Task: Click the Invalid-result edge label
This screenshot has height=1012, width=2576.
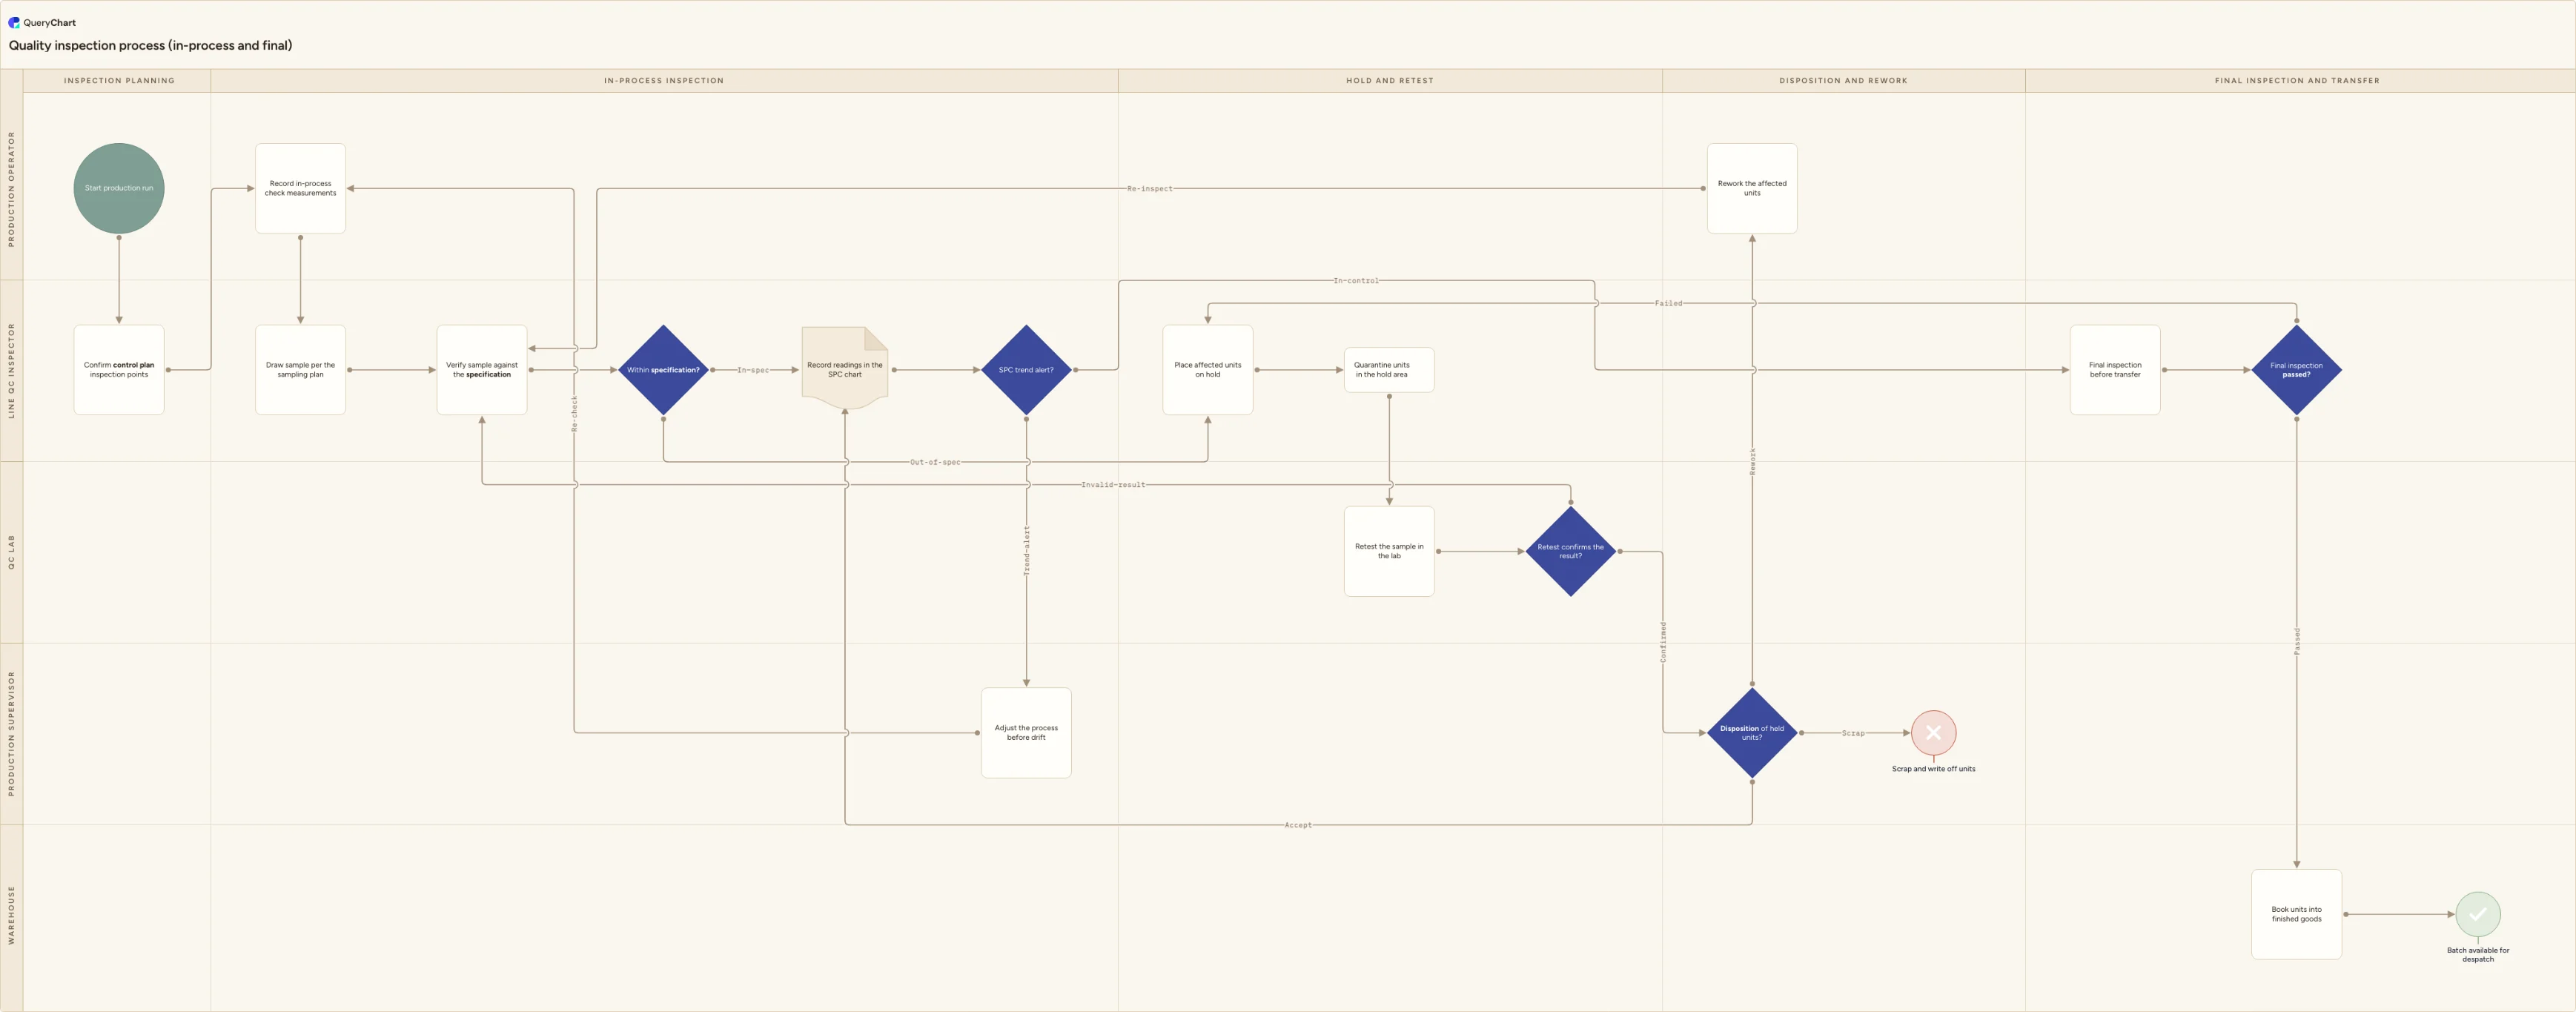Action: click(1113, 485)
